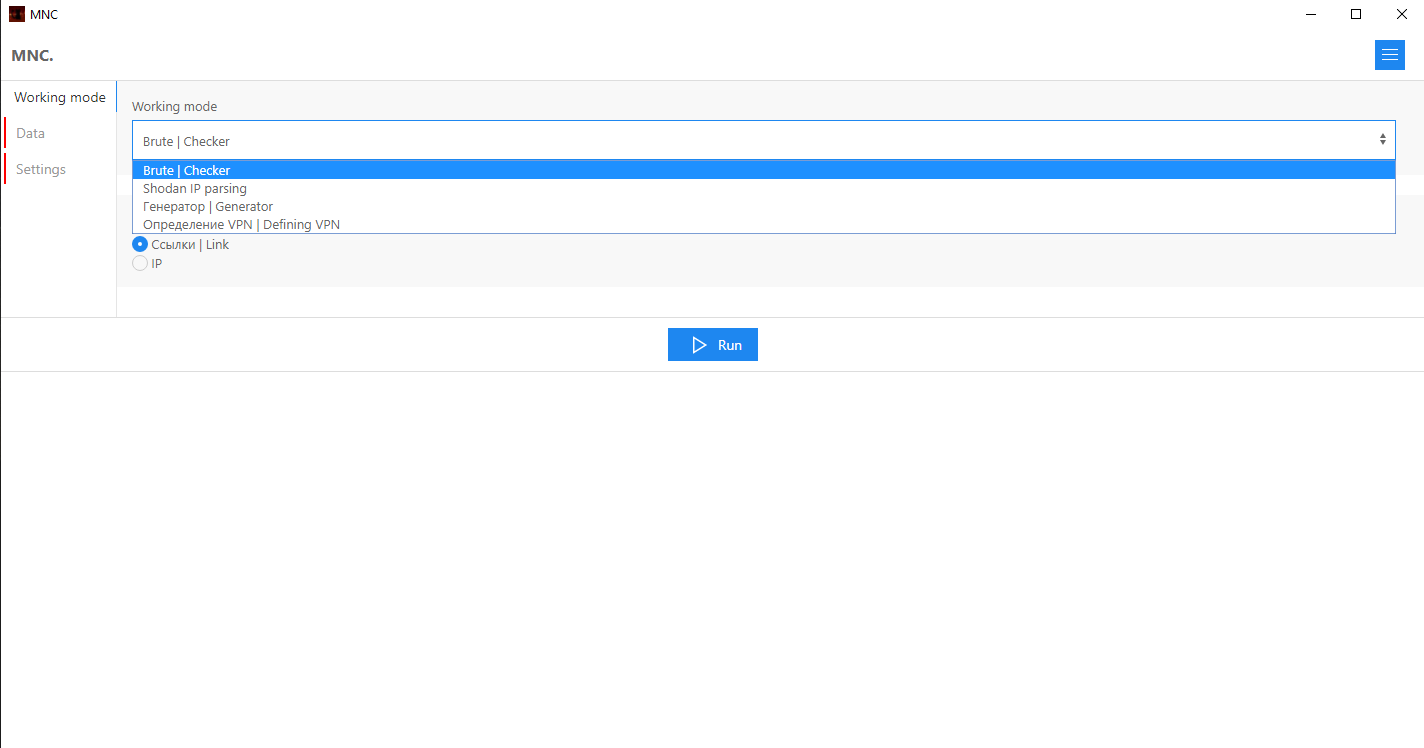Screen dimensions: 1424x748
Task: Click the up-down arrows on the mode selector
Action: click(1383, 141)
